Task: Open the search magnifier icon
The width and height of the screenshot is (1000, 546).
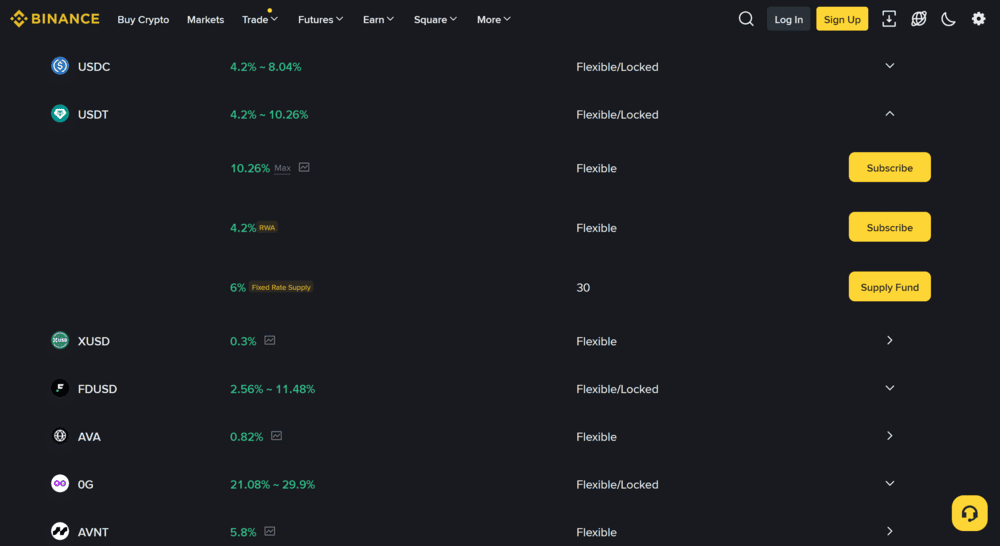Action: [x=746, y=19]
